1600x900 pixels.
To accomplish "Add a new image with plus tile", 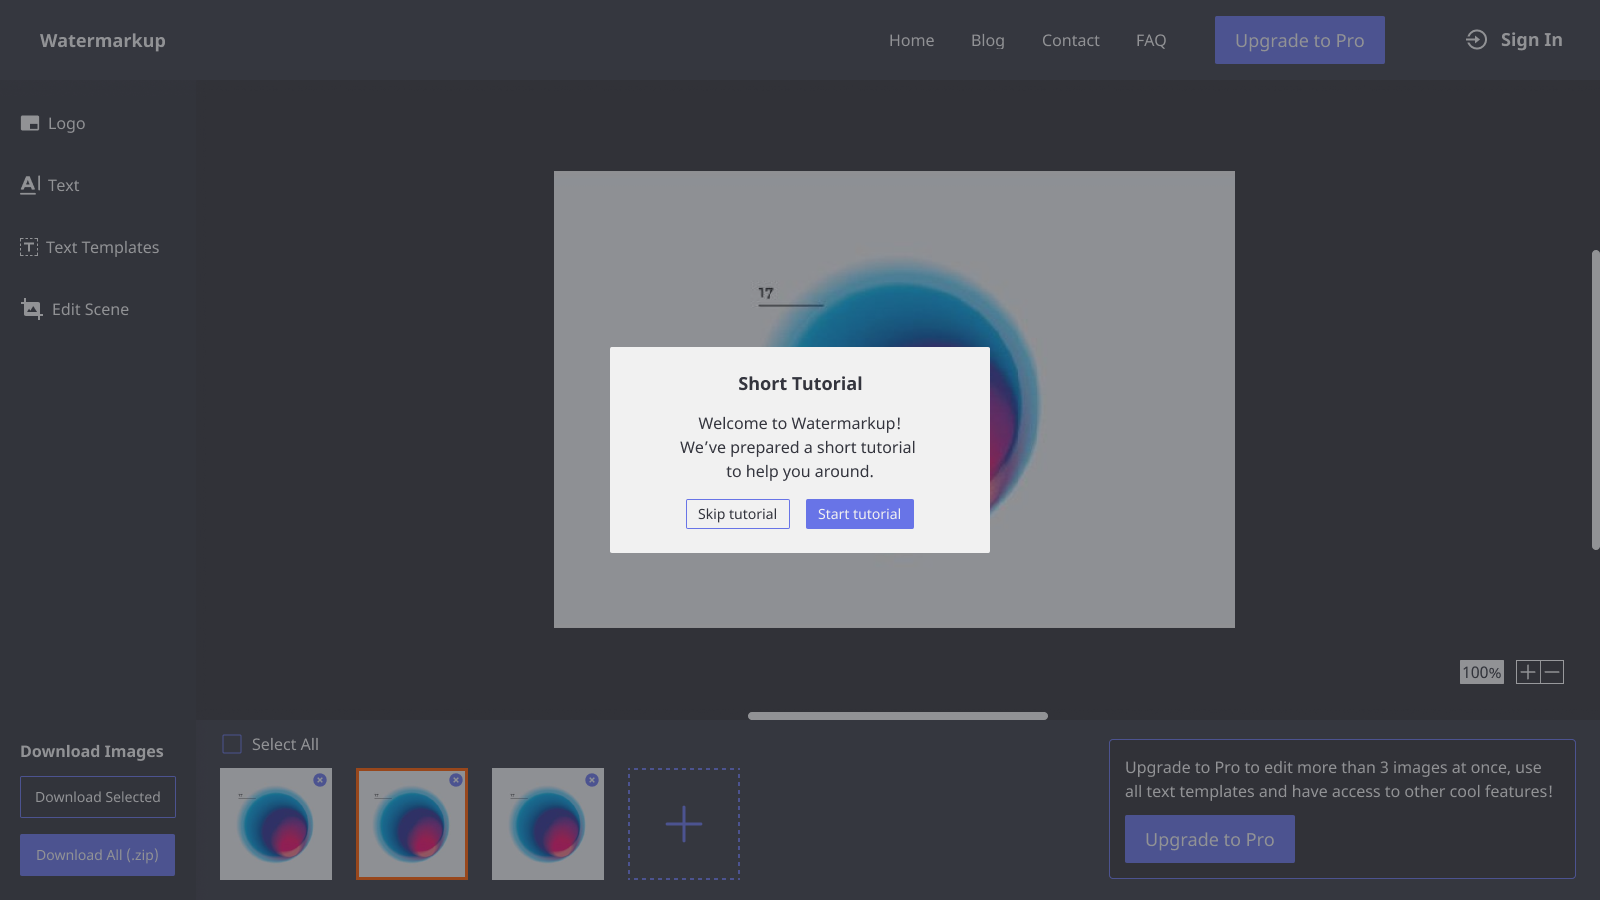I will [684, 824].
